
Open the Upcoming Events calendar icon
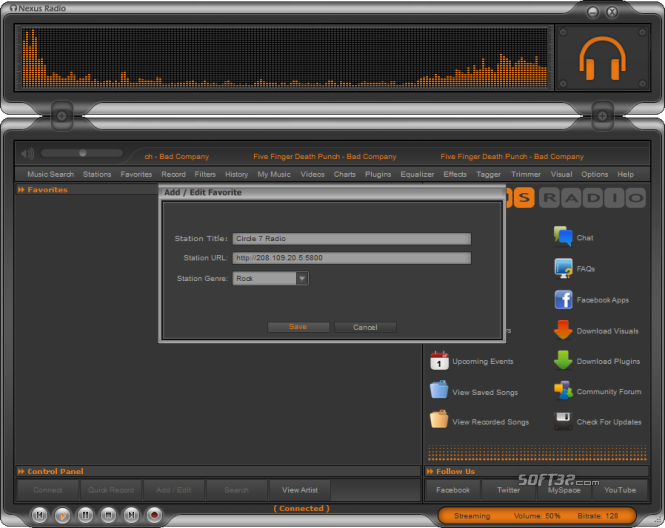click(439, 360)
